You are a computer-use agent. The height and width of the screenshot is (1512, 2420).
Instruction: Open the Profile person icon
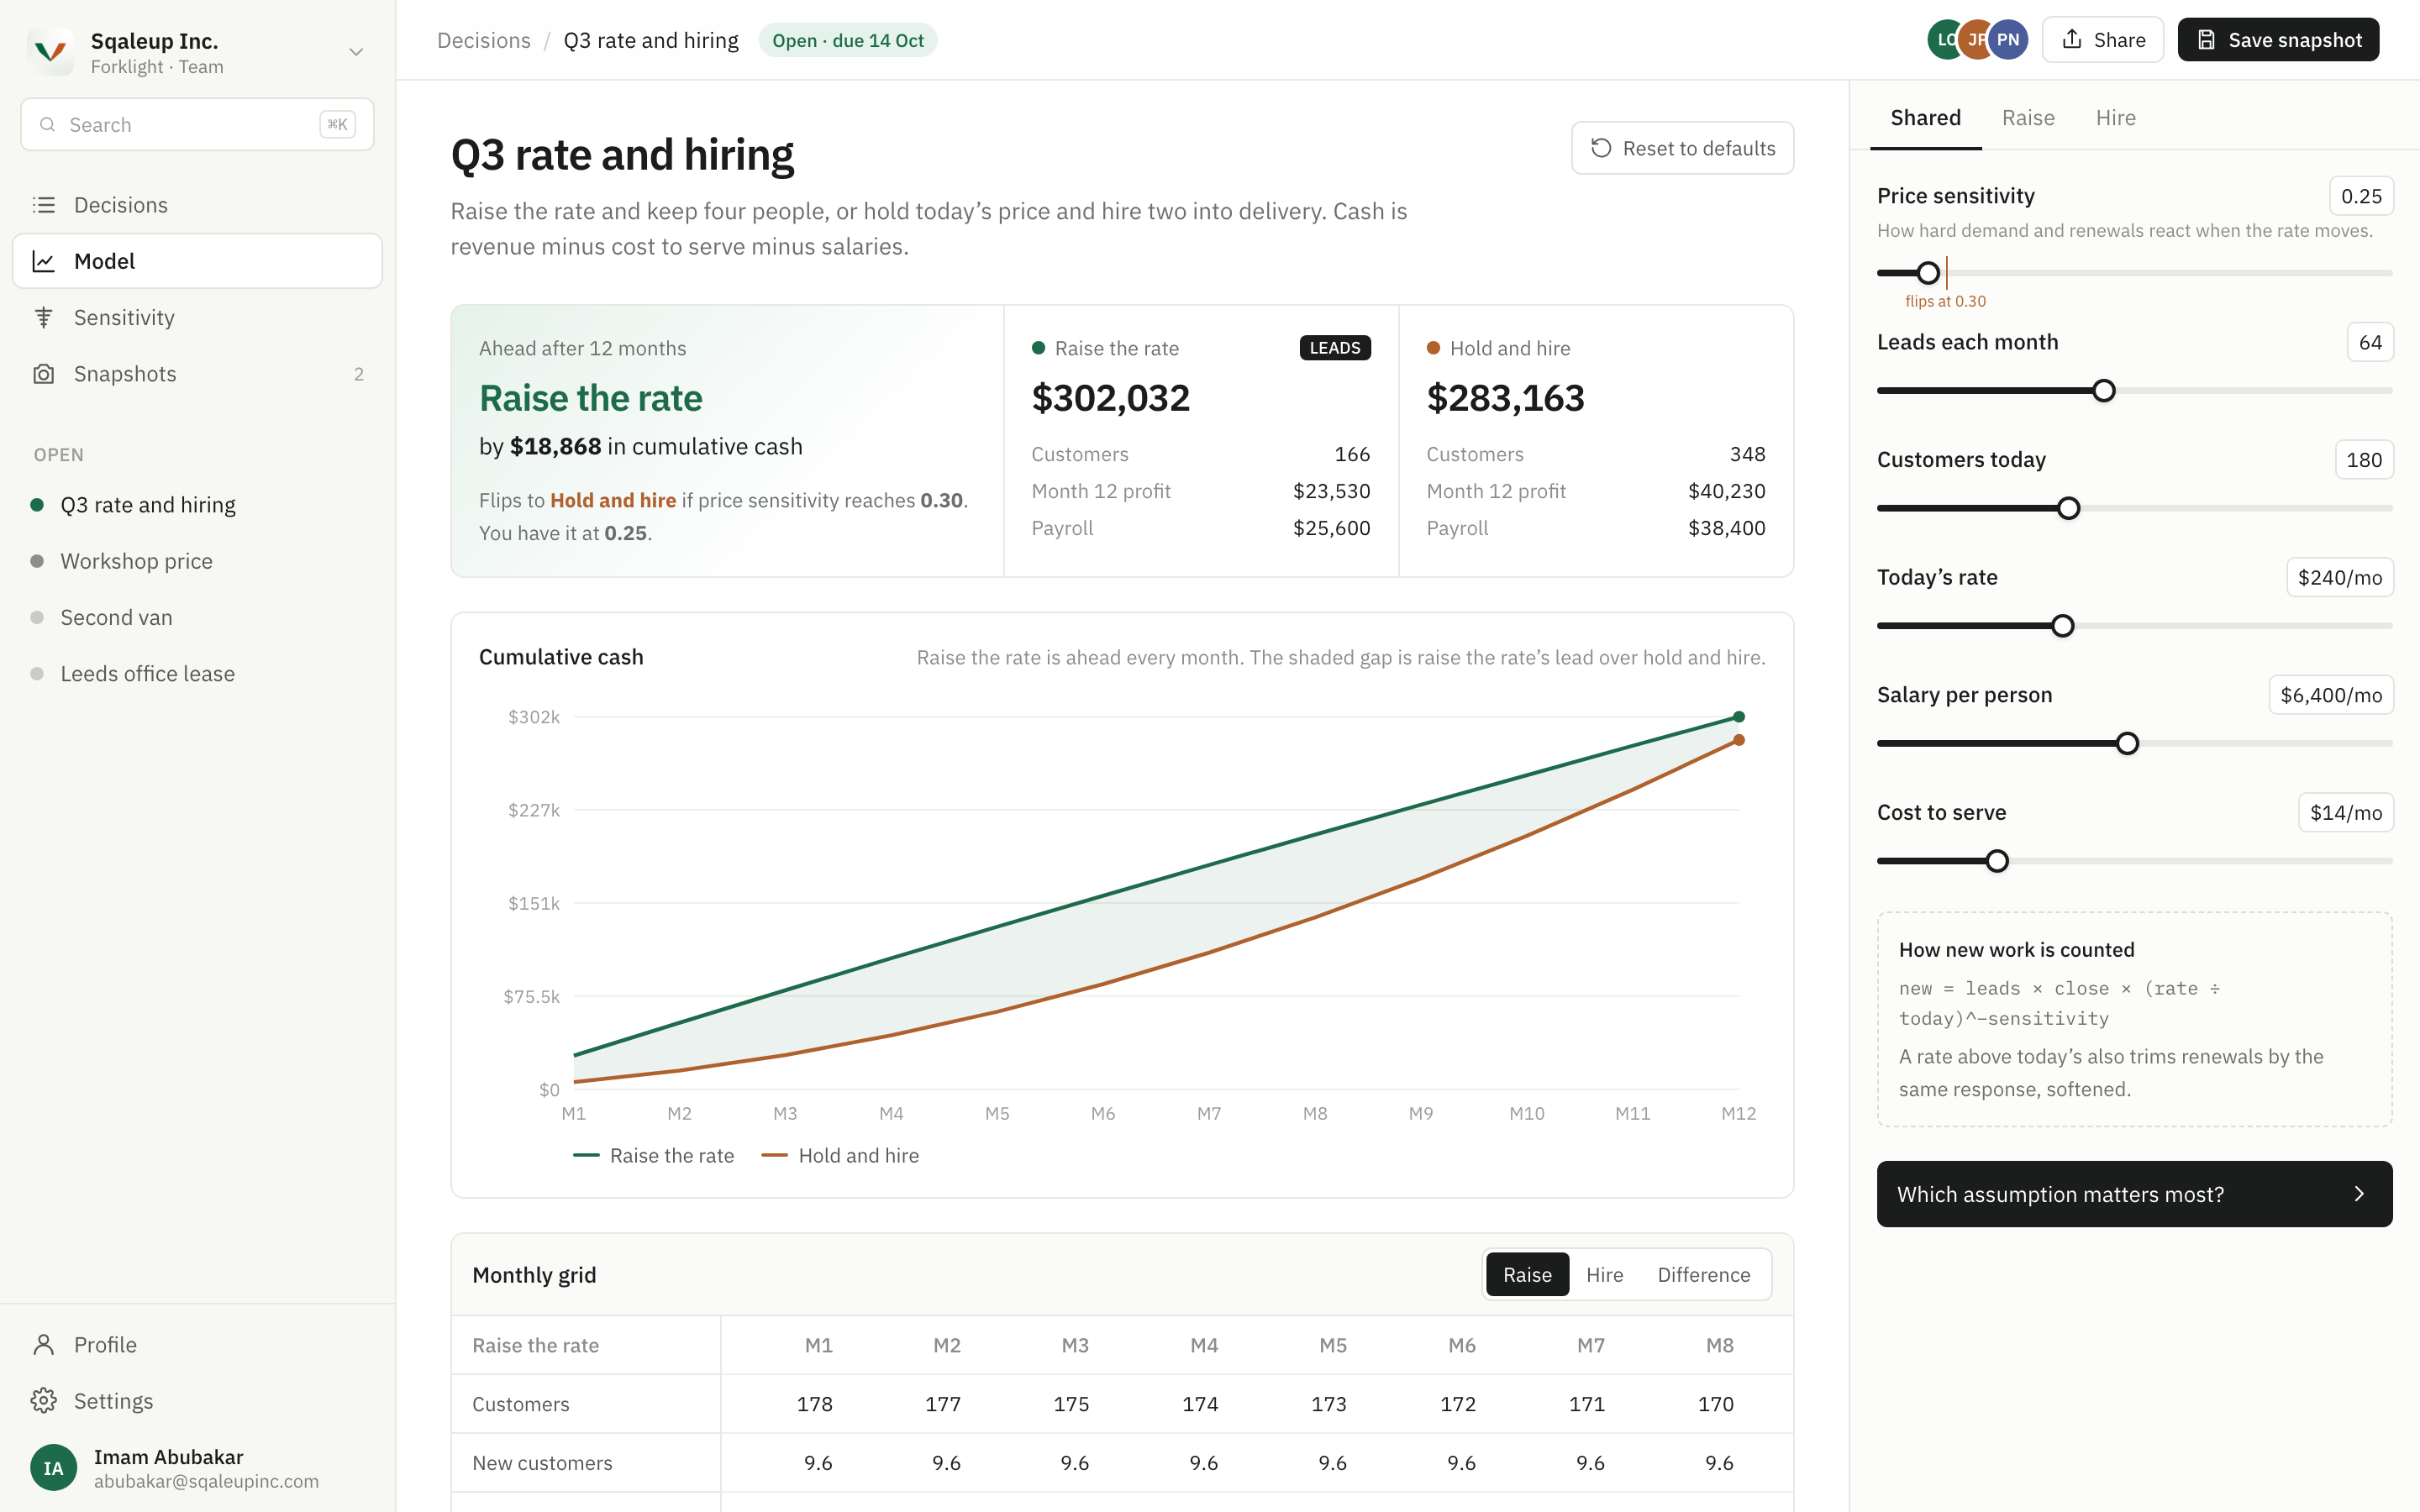point(43,1345)
